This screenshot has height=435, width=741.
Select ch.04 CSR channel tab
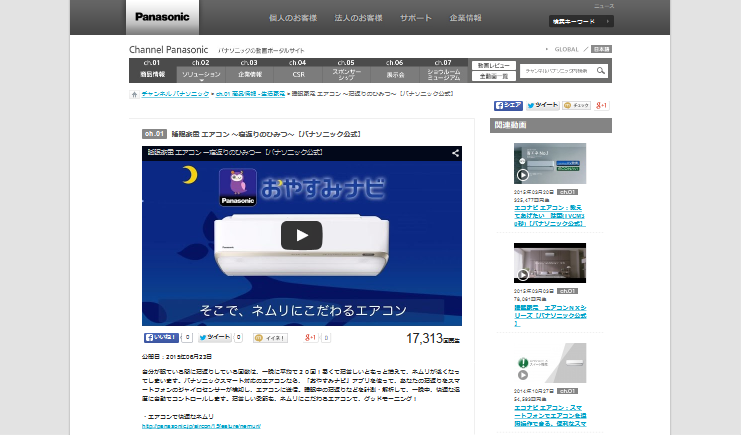(x=298, y=70)
